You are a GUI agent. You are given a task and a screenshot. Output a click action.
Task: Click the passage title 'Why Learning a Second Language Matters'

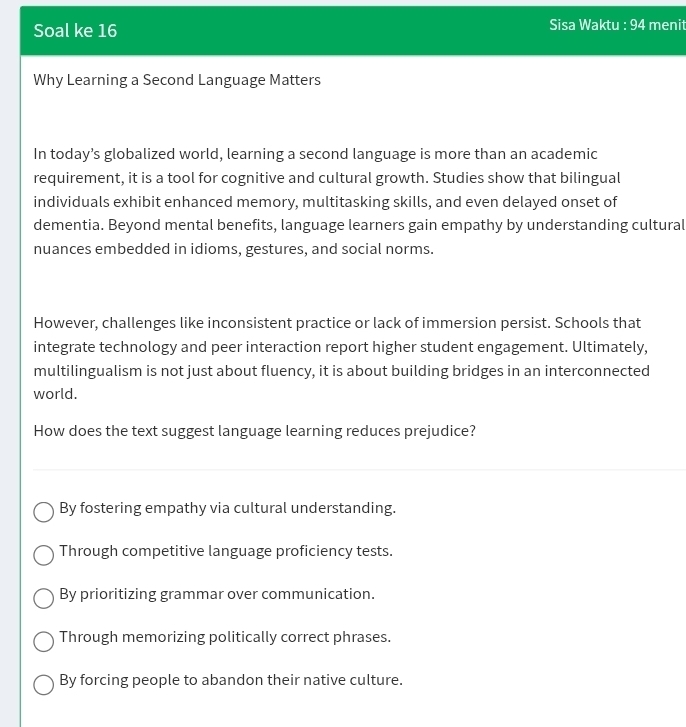pos(177,80)
